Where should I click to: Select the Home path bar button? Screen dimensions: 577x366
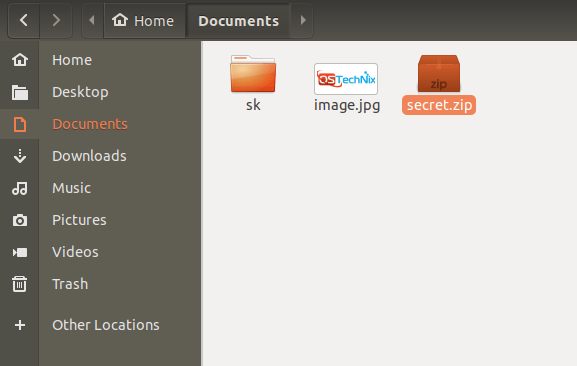point(145,20)
